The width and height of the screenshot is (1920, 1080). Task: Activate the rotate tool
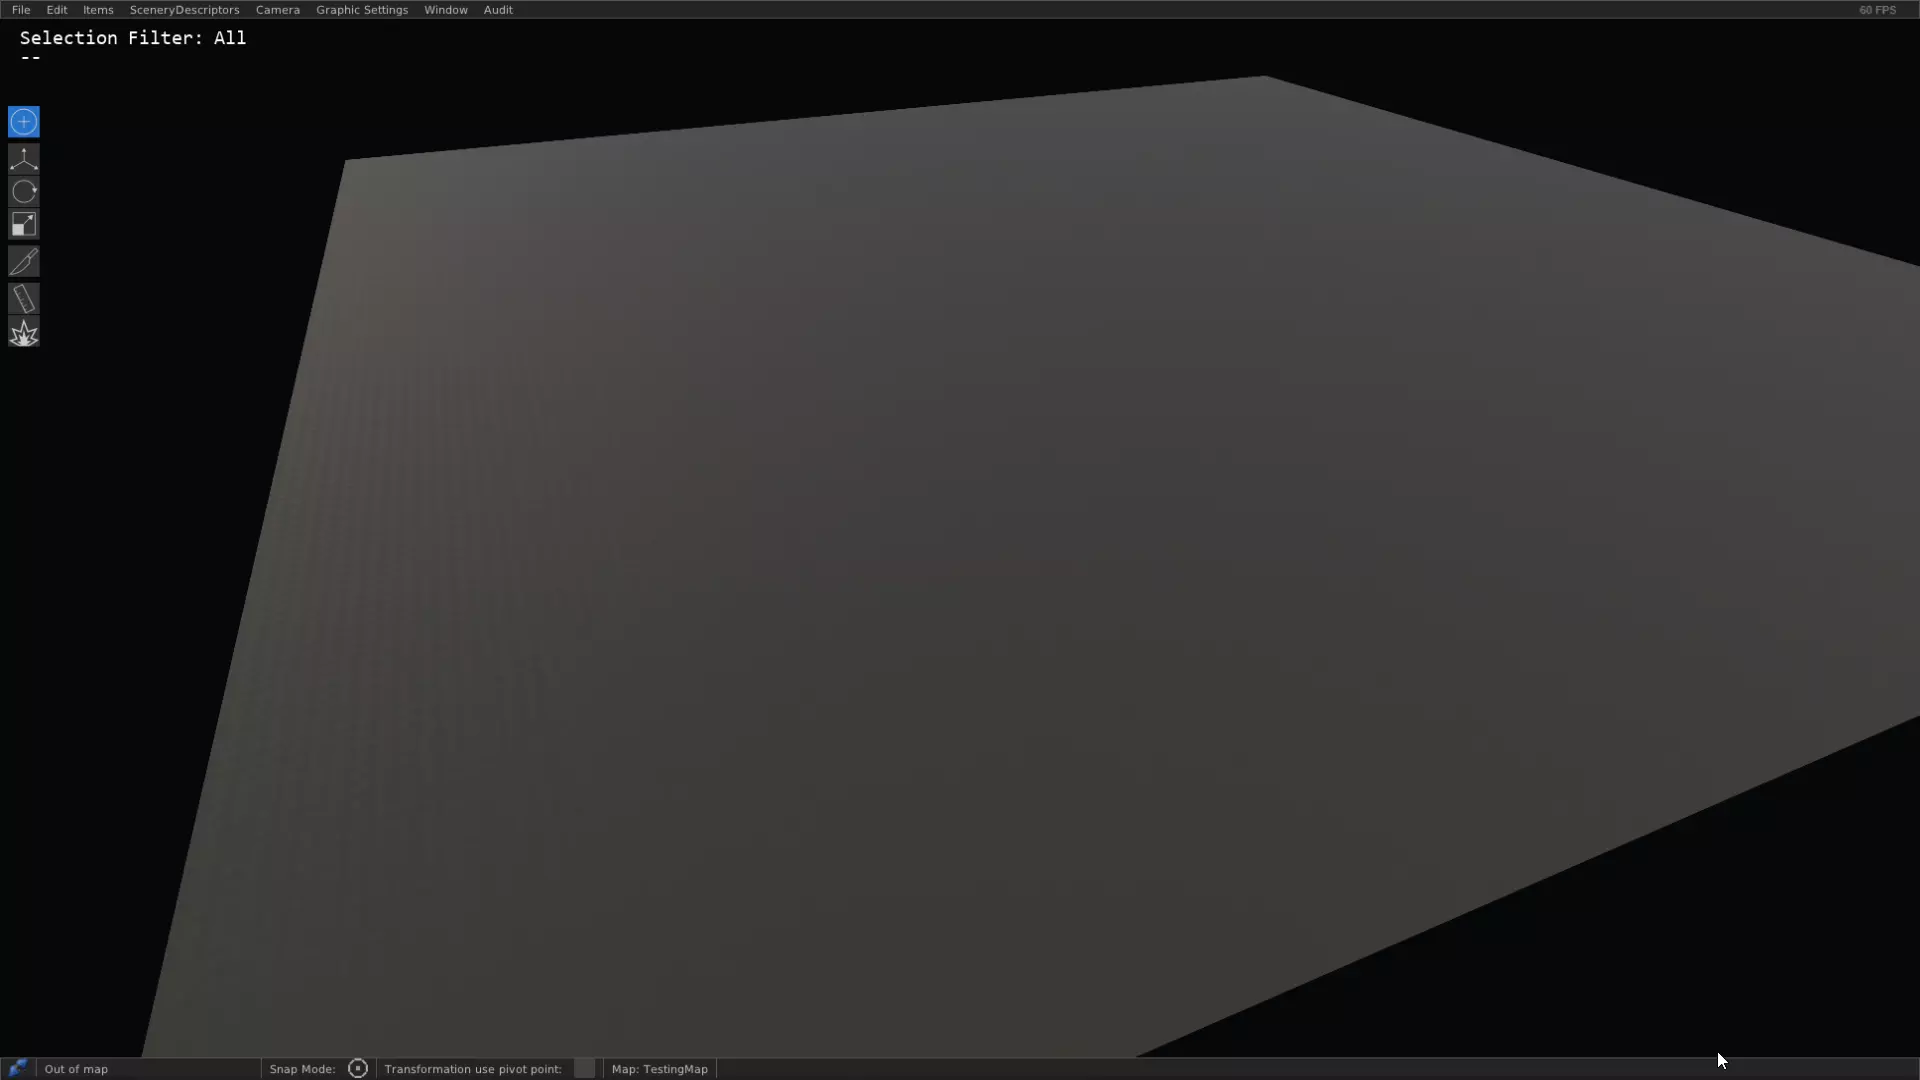(24, 191)
